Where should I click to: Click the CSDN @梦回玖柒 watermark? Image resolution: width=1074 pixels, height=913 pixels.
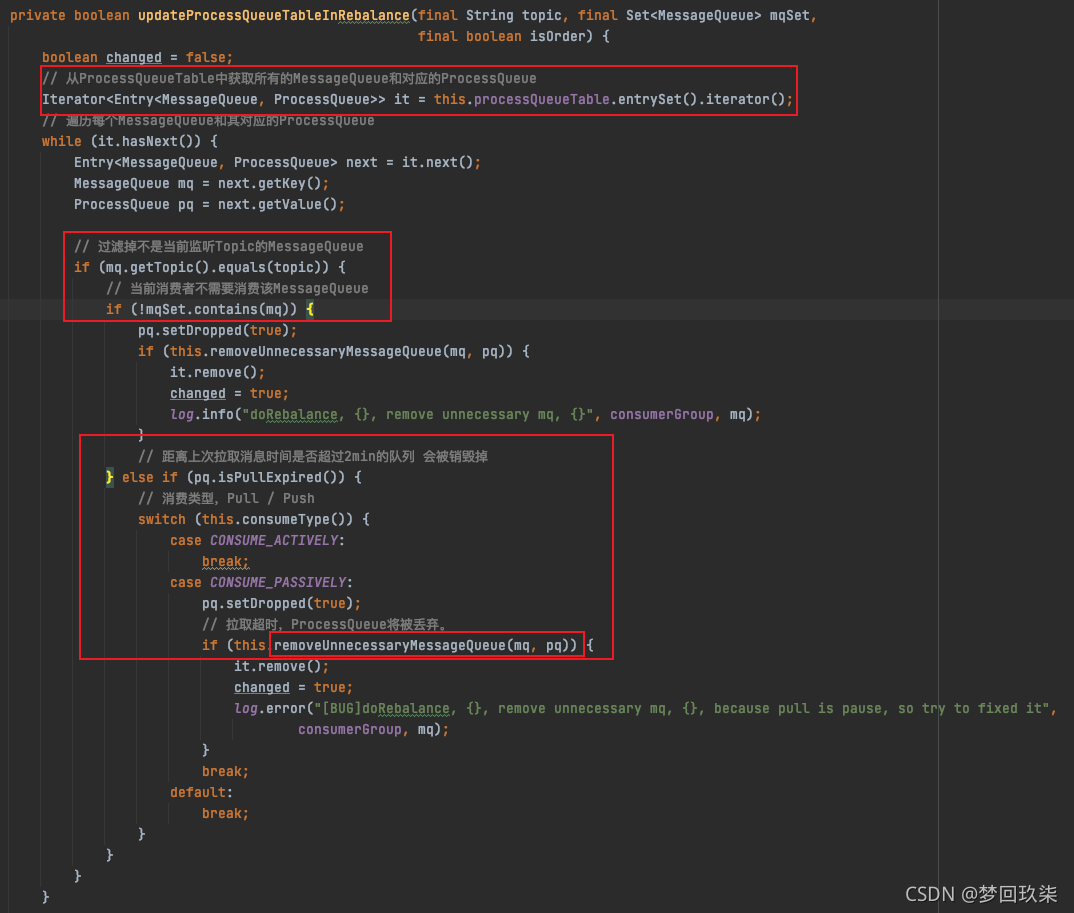click(981, 894)
